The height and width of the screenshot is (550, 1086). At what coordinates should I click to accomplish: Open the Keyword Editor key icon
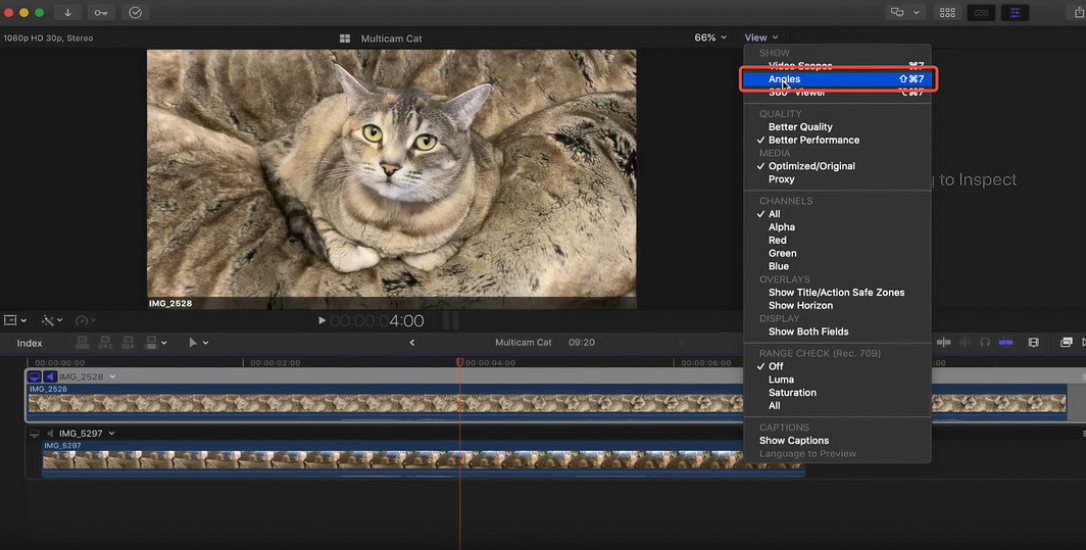coord(101,12)
